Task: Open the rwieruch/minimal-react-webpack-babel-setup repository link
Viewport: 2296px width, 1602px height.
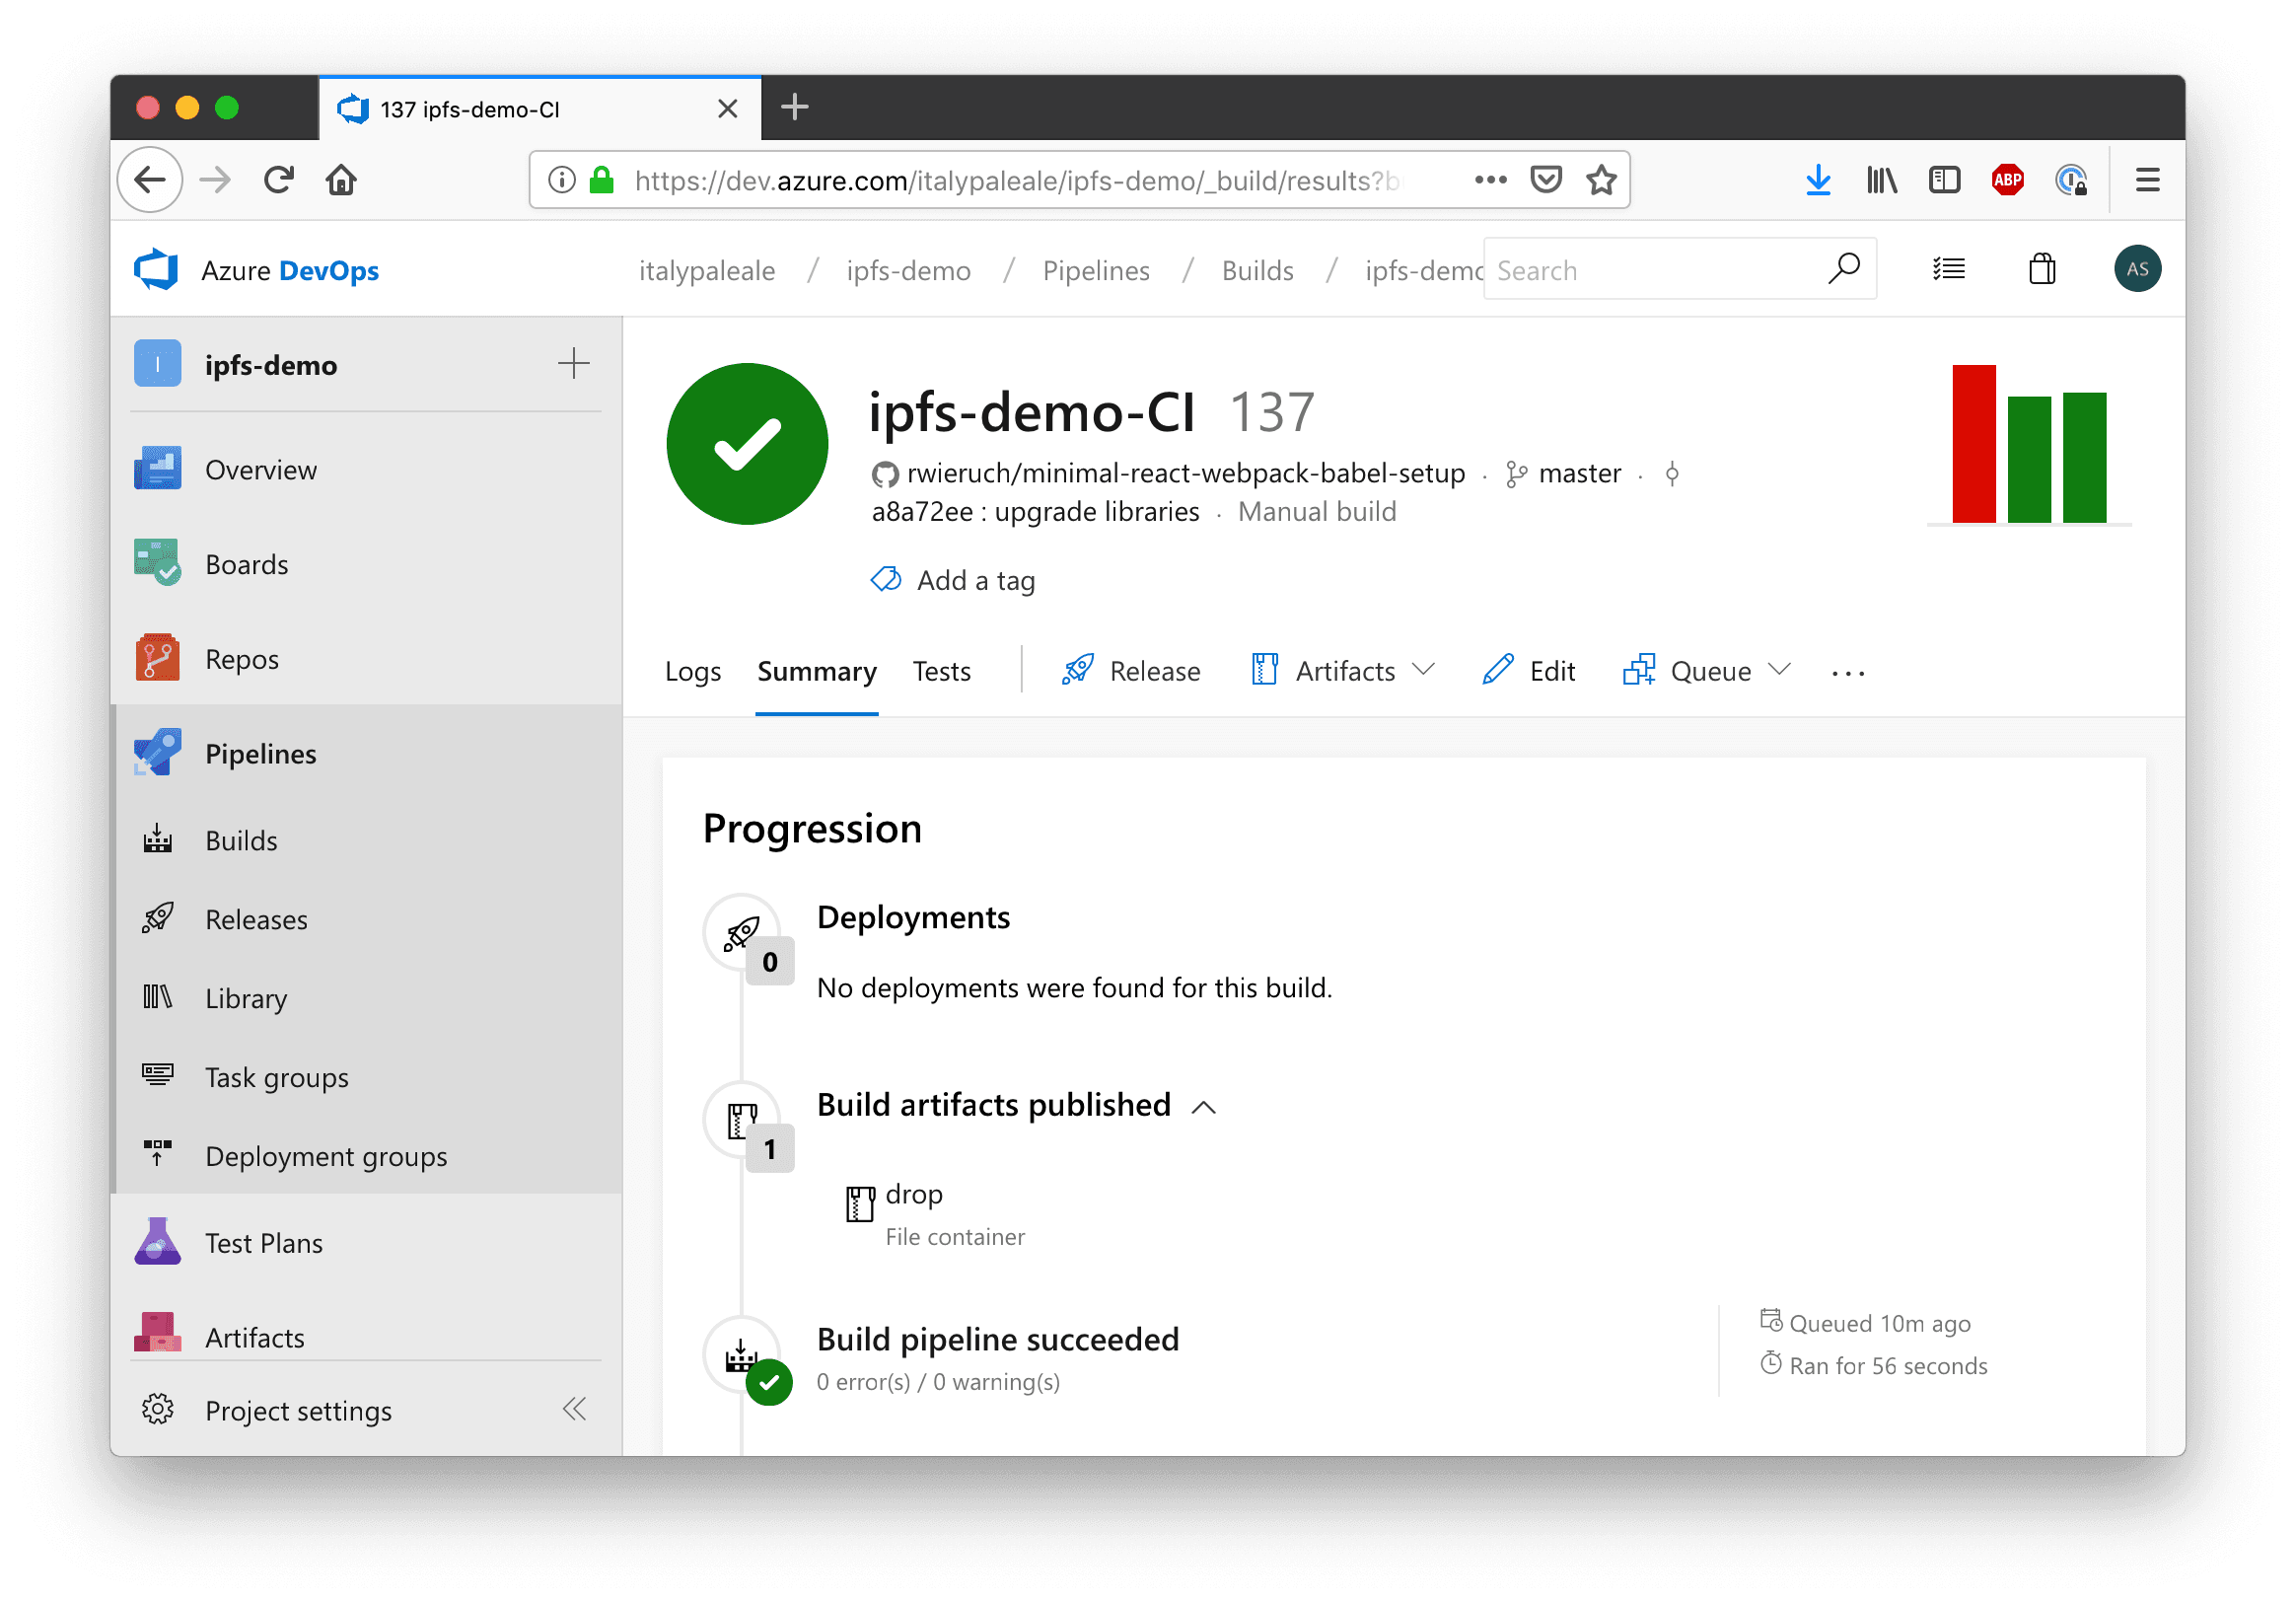Action: 1185,473
